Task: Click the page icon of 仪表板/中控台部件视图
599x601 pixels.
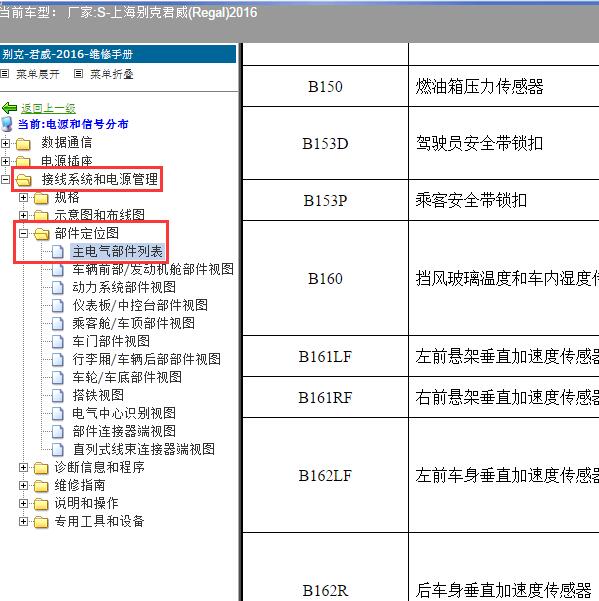Action: click(x=58, y=305)
